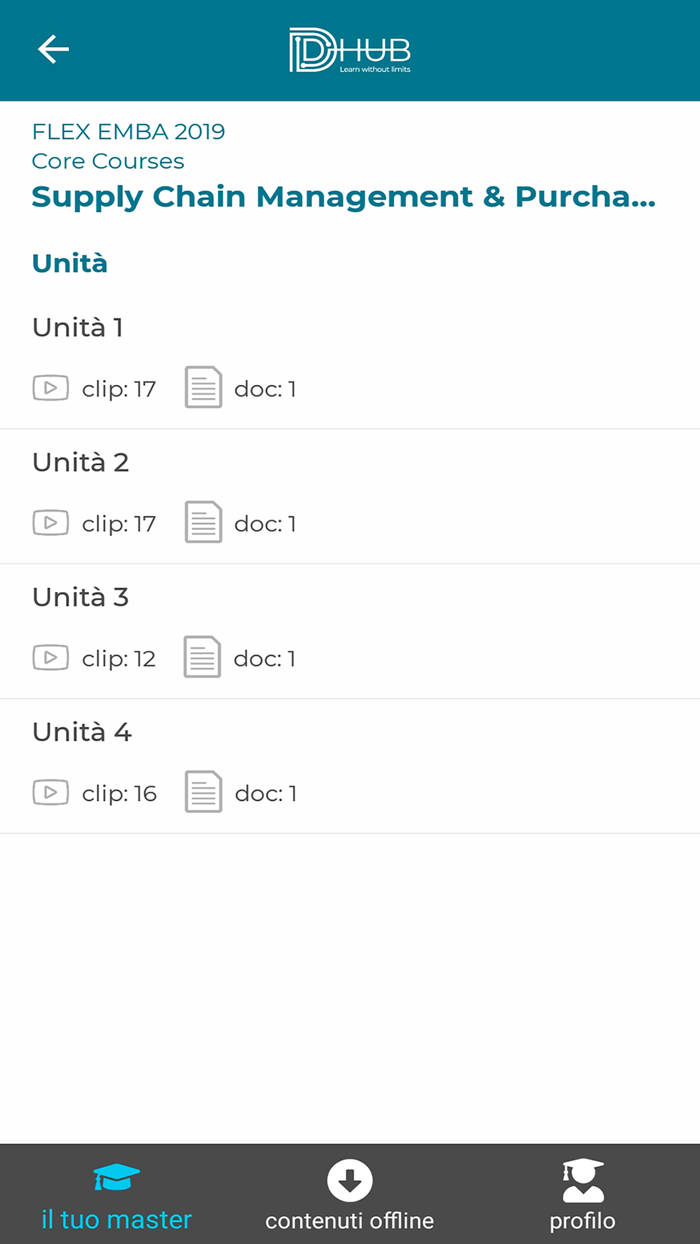Click the Supply Chain Management course title
The image size is (700, 1244).
pyautogui.click(x=345, y=196)
